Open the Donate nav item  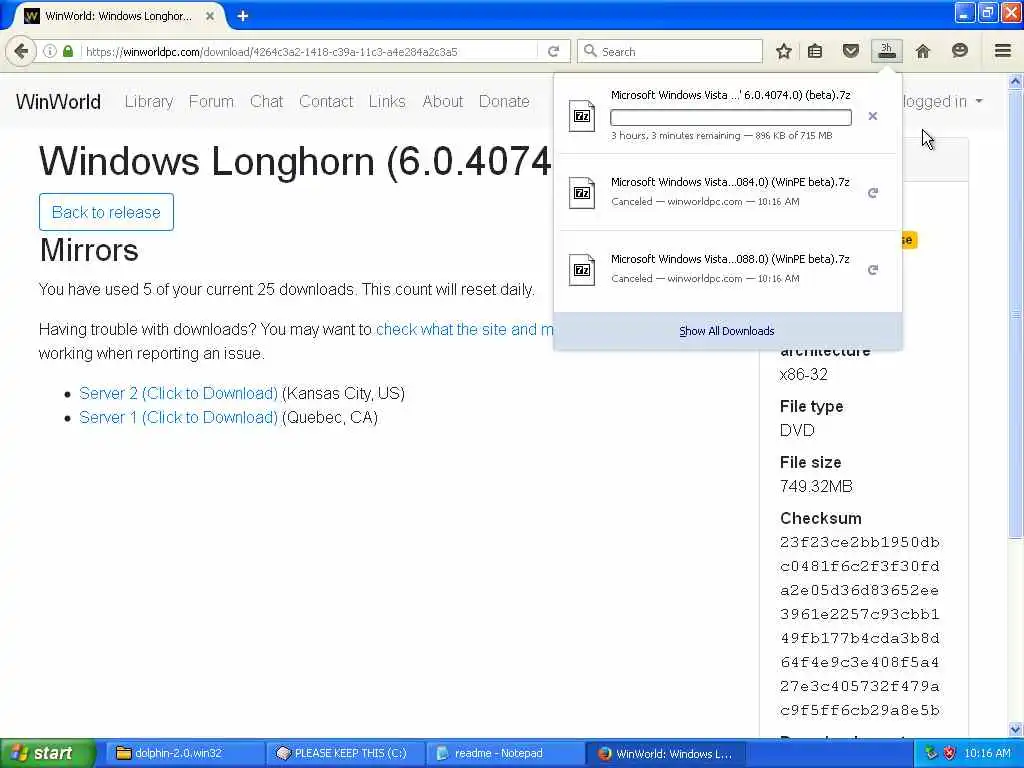(504, 101)
